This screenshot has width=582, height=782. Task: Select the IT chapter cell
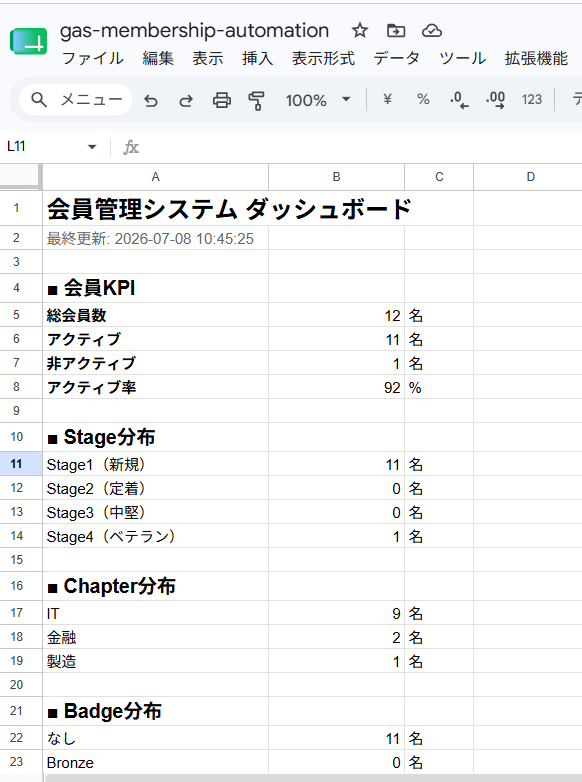[x=156, y=613]
